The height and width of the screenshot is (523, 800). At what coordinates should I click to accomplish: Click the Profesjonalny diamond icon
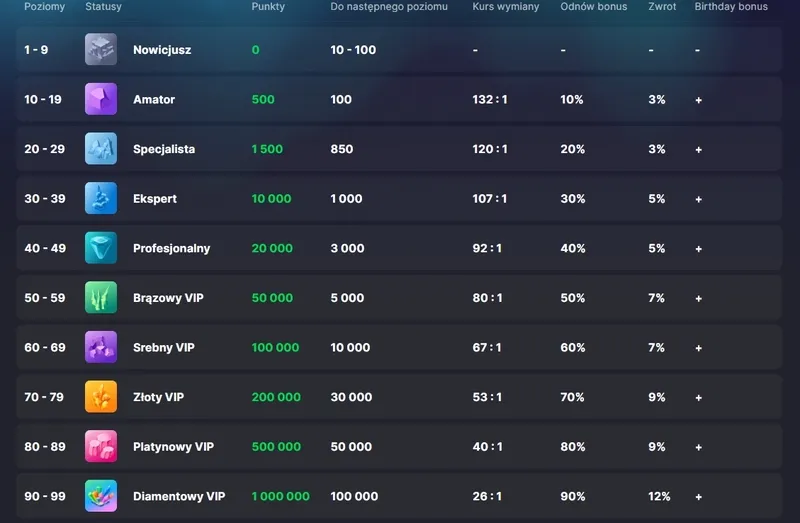101,248
